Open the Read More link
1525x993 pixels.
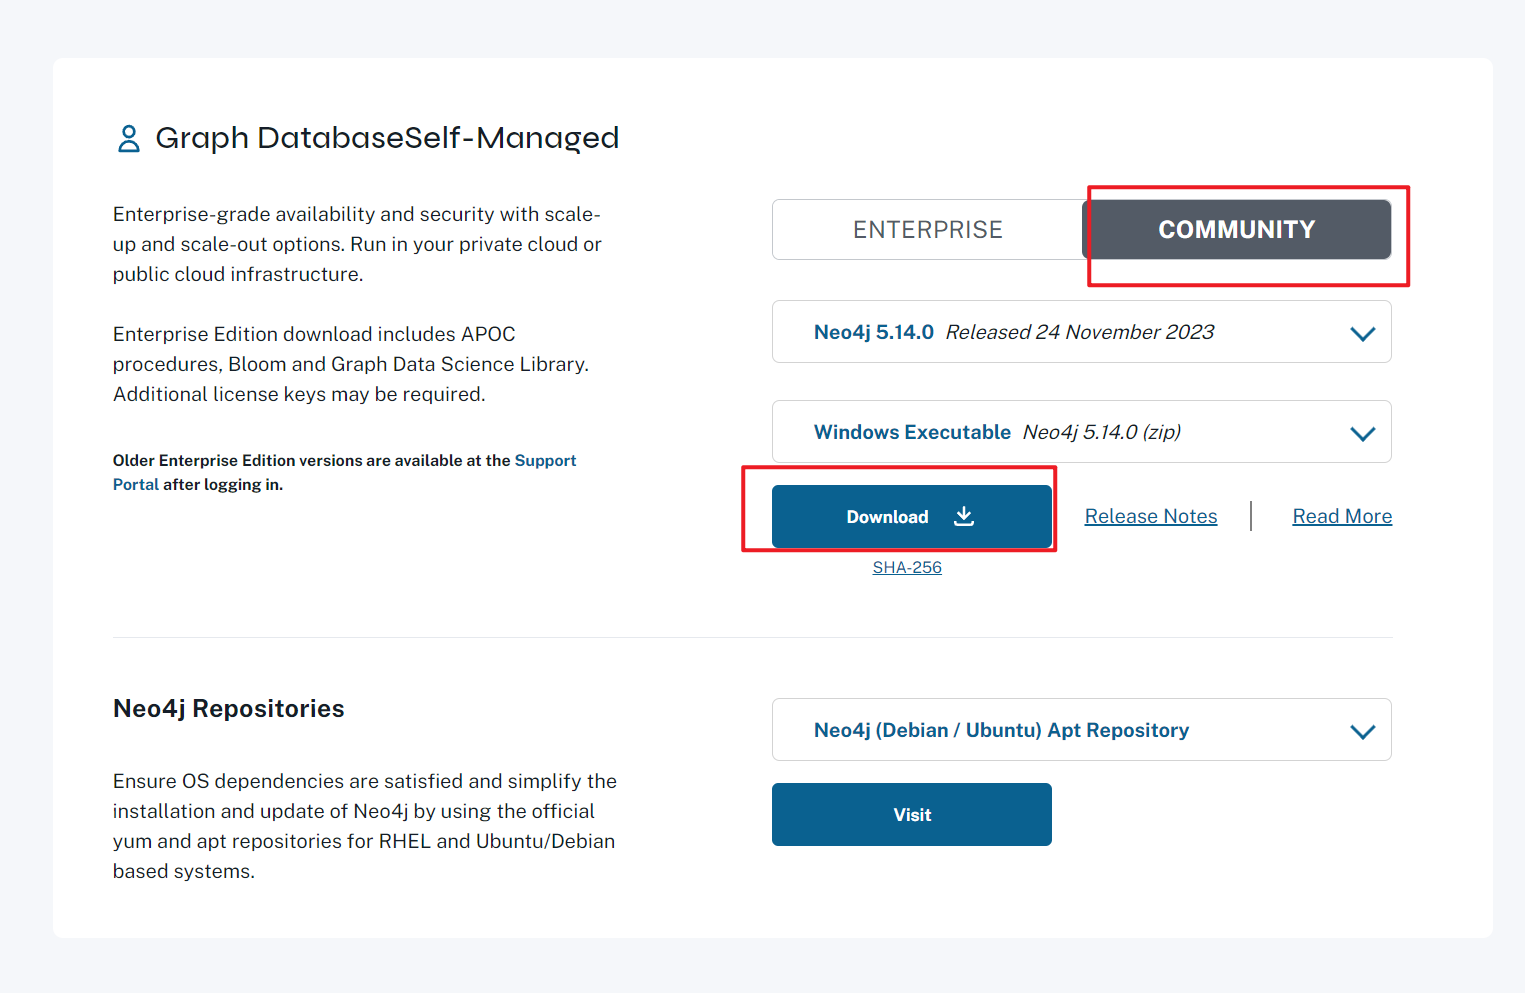point(1342,516)
